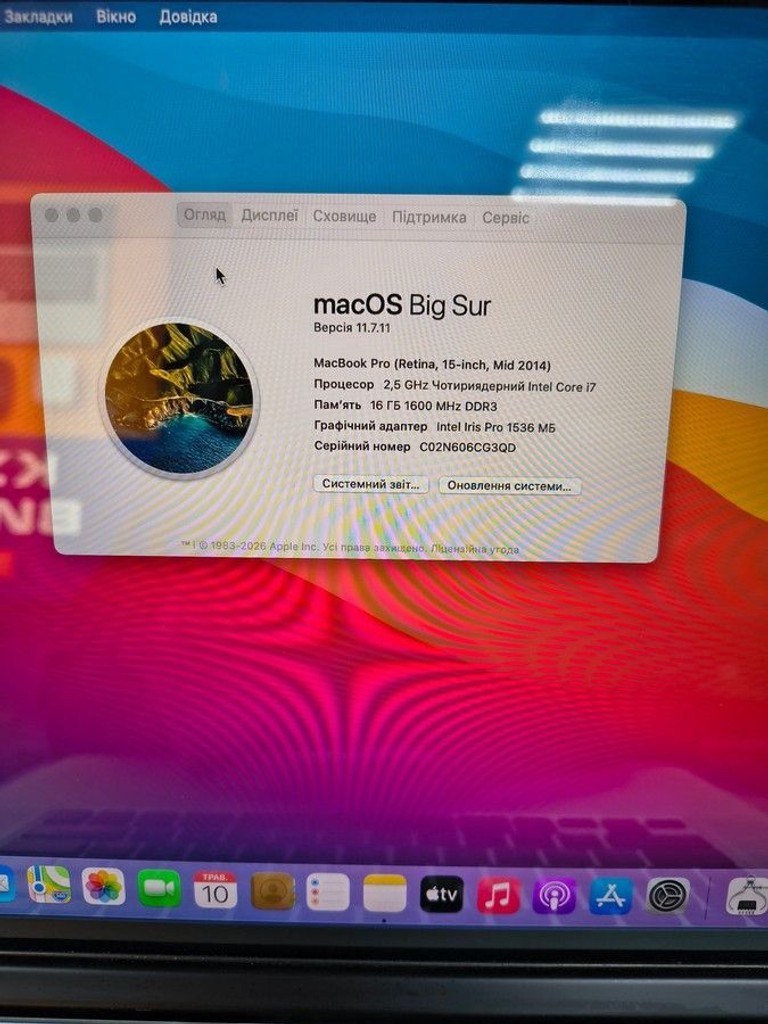Open the App Store in the Dock
This screenshot has height=1024, width=768.
pyautogui.click(x=611, y=896)
